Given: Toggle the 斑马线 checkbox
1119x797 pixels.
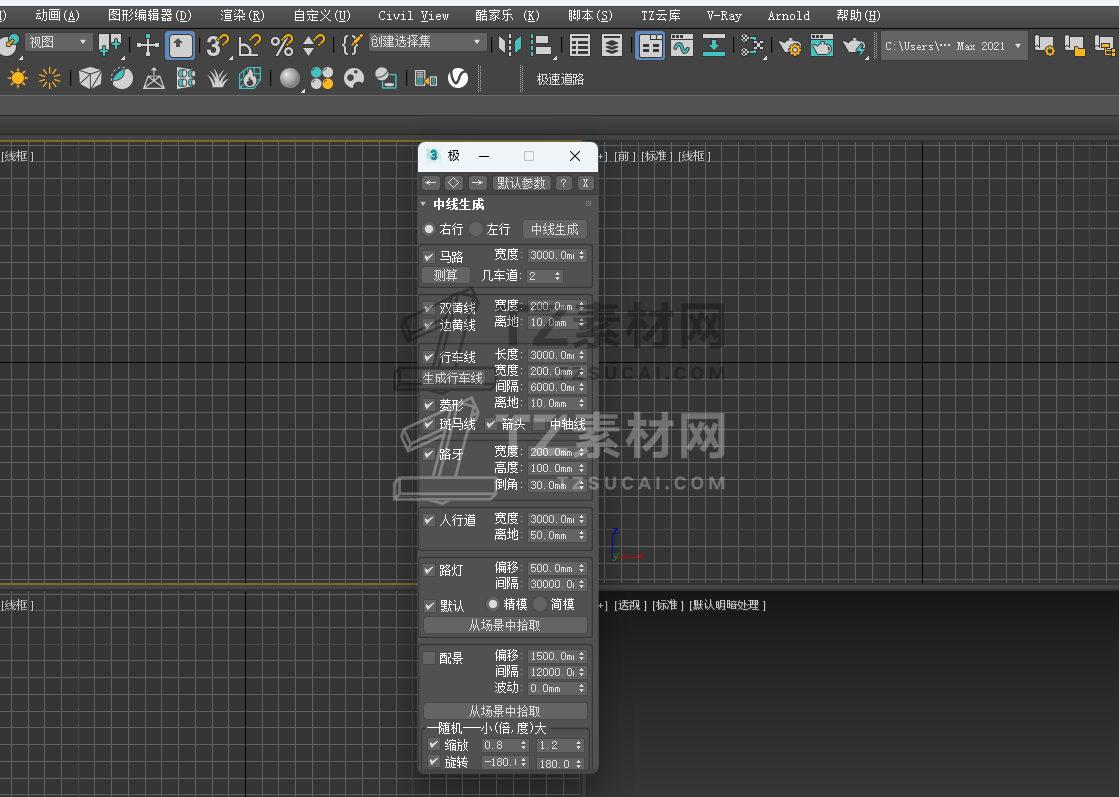Looking at the screenshot, I should (429, 424).
